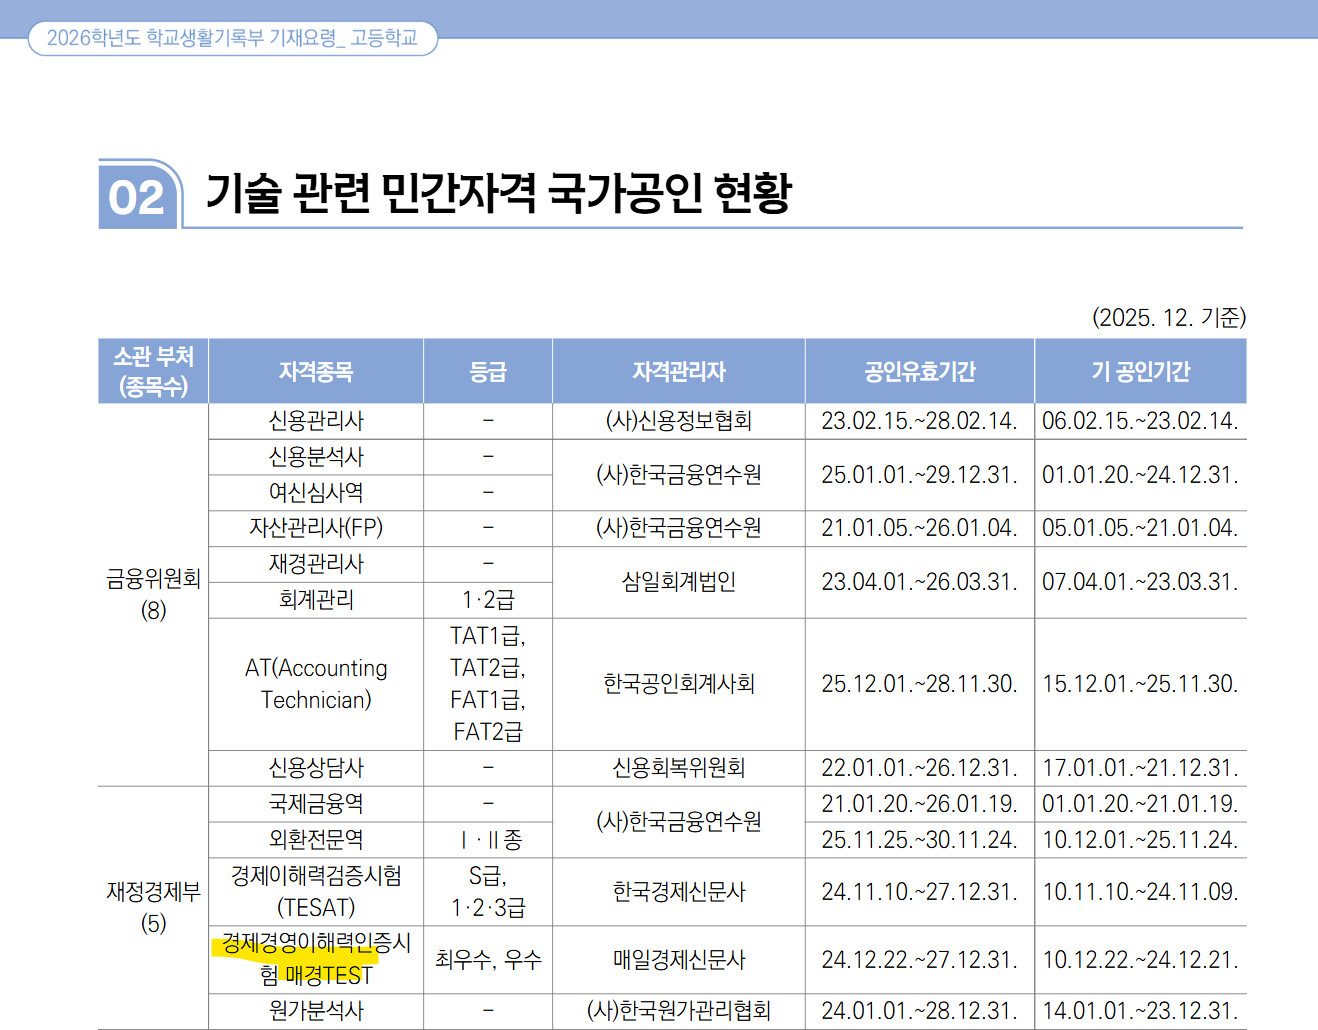Image resolution: width=1318 pixels, height=1030 pixels.
Task: Click the manager cell '신용회복위원회'
Action: tap(679, 768)
